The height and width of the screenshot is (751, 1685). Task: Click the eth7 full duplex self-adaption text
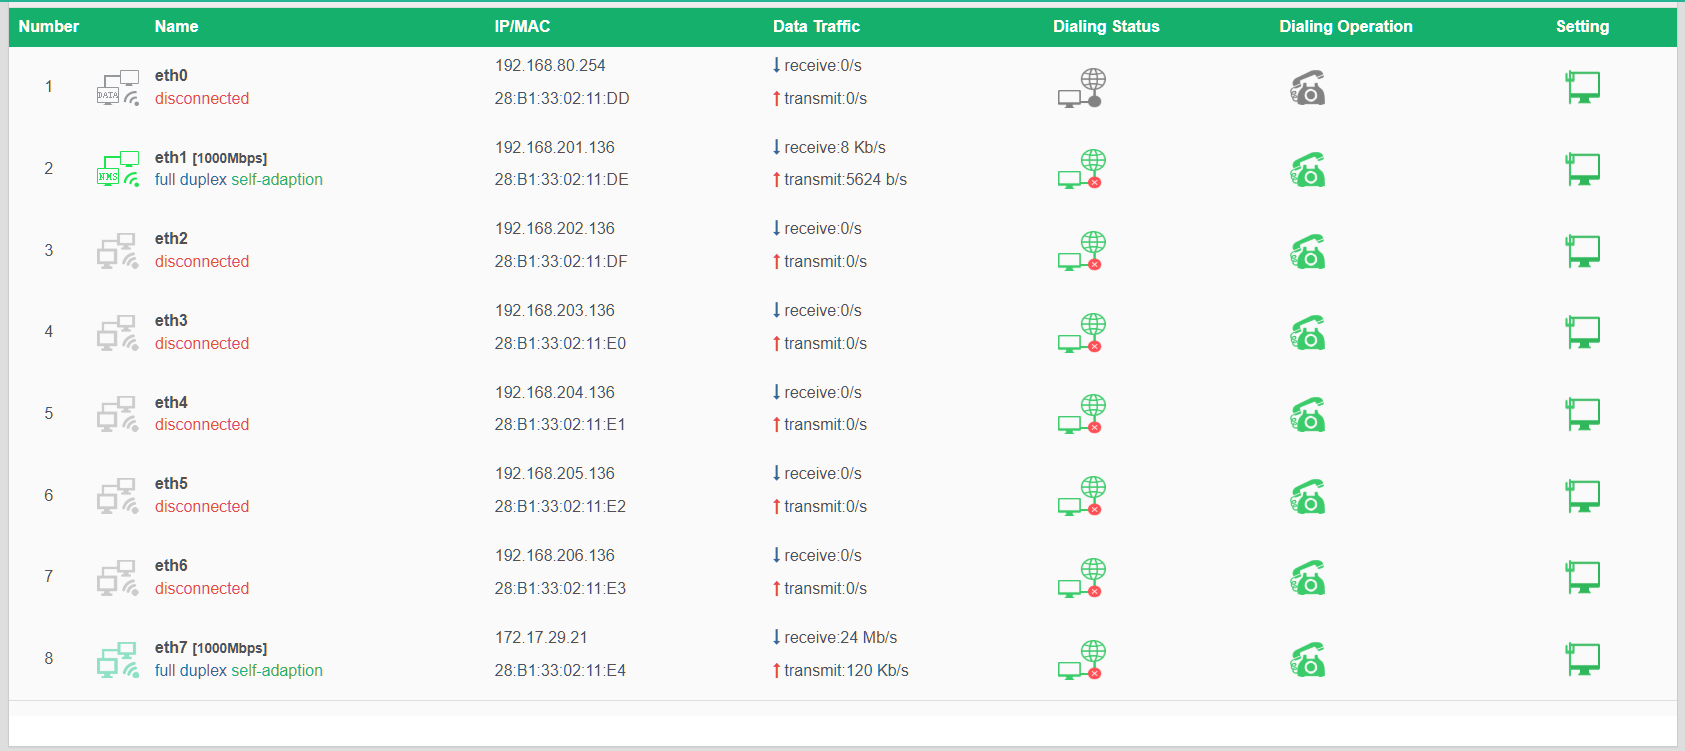(239, 671)
